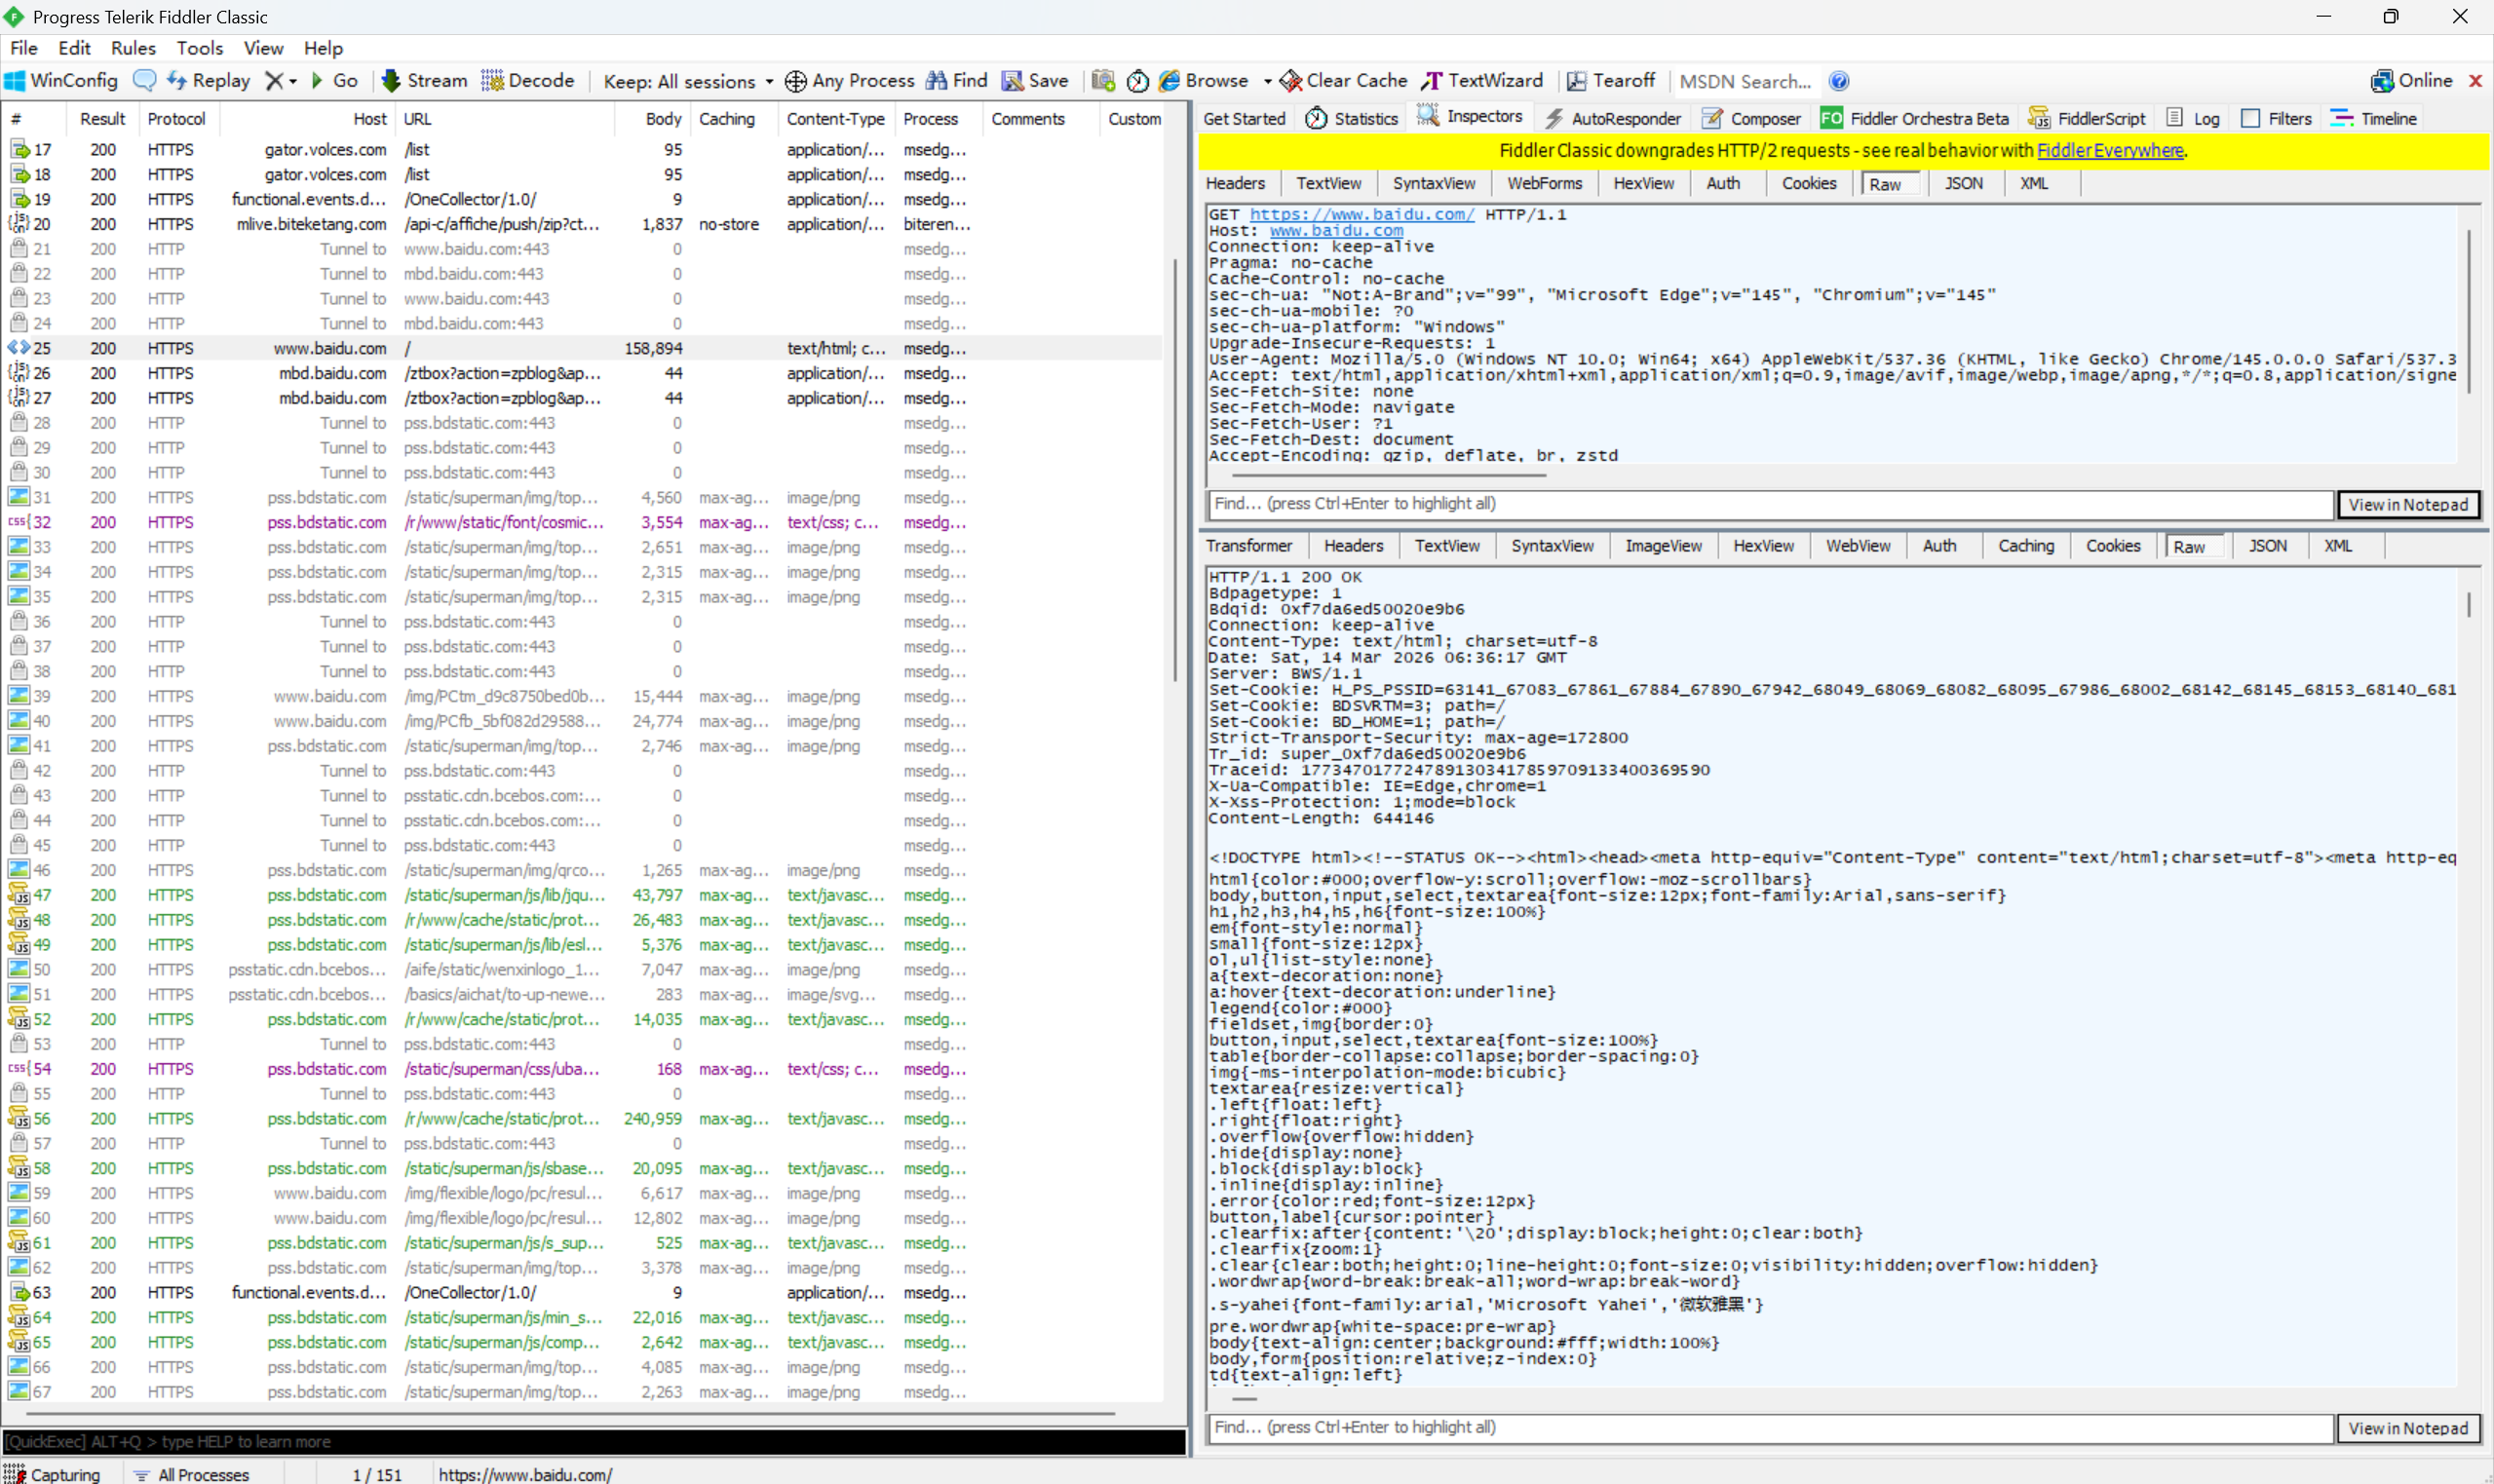Viewport: 2494px width, 1484px height.
Task: Expand the Remove (X) dropdown arrow
Action: 293,81
